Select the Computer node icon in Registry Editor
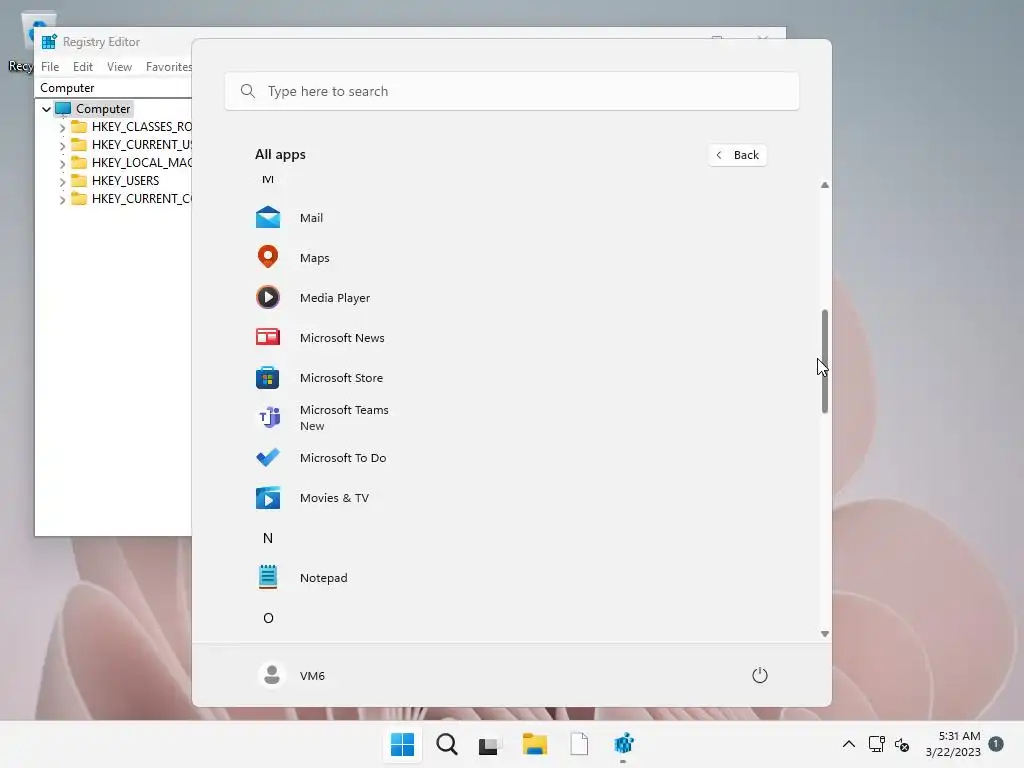The width and height of the screenshot is (1024, 768). coord(63,108)
